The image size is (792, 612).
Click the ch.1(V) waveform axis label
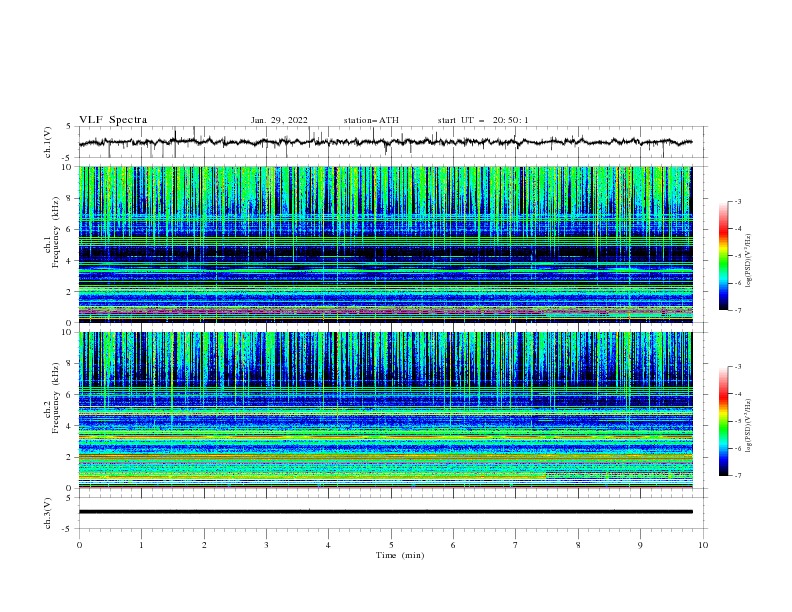coord(48,142)
